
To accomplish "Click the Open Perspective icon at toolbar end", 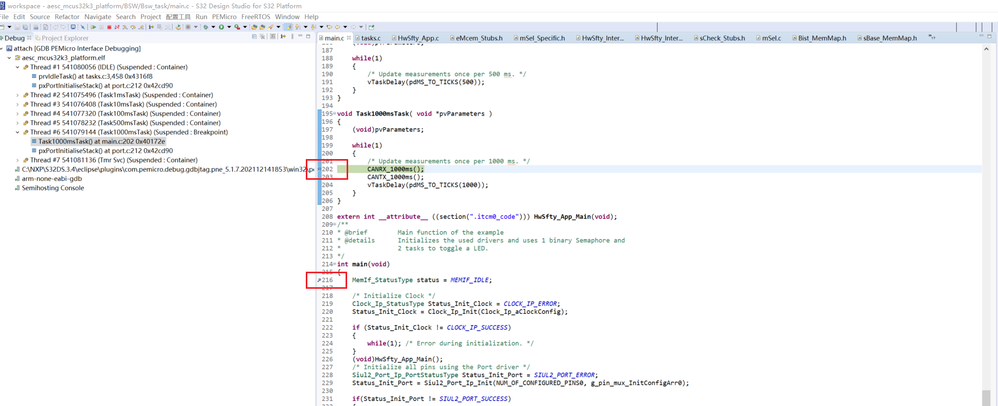I will tap(371, 27).
